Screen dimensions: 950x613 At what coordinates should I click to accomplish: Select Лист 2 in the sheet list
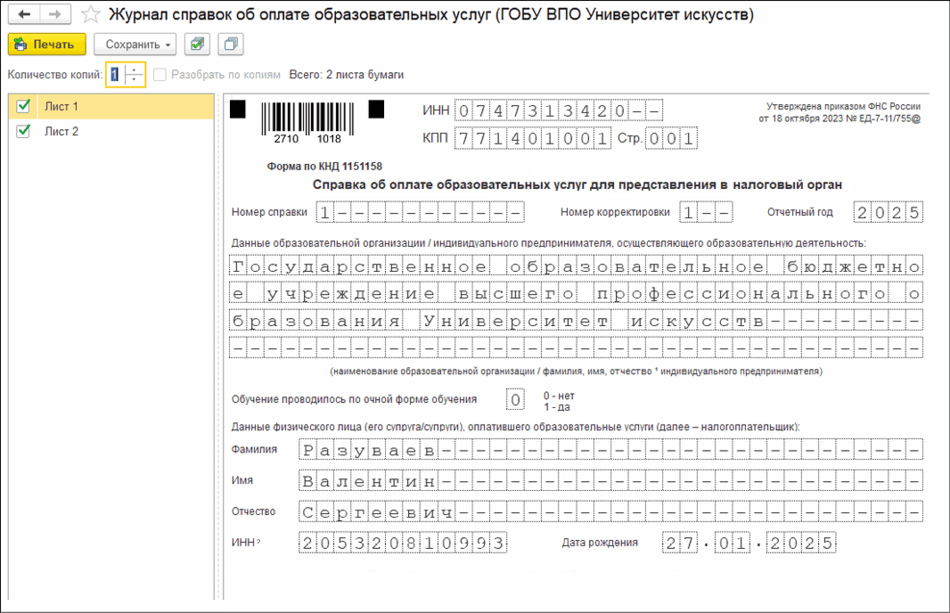coord(62,131)
